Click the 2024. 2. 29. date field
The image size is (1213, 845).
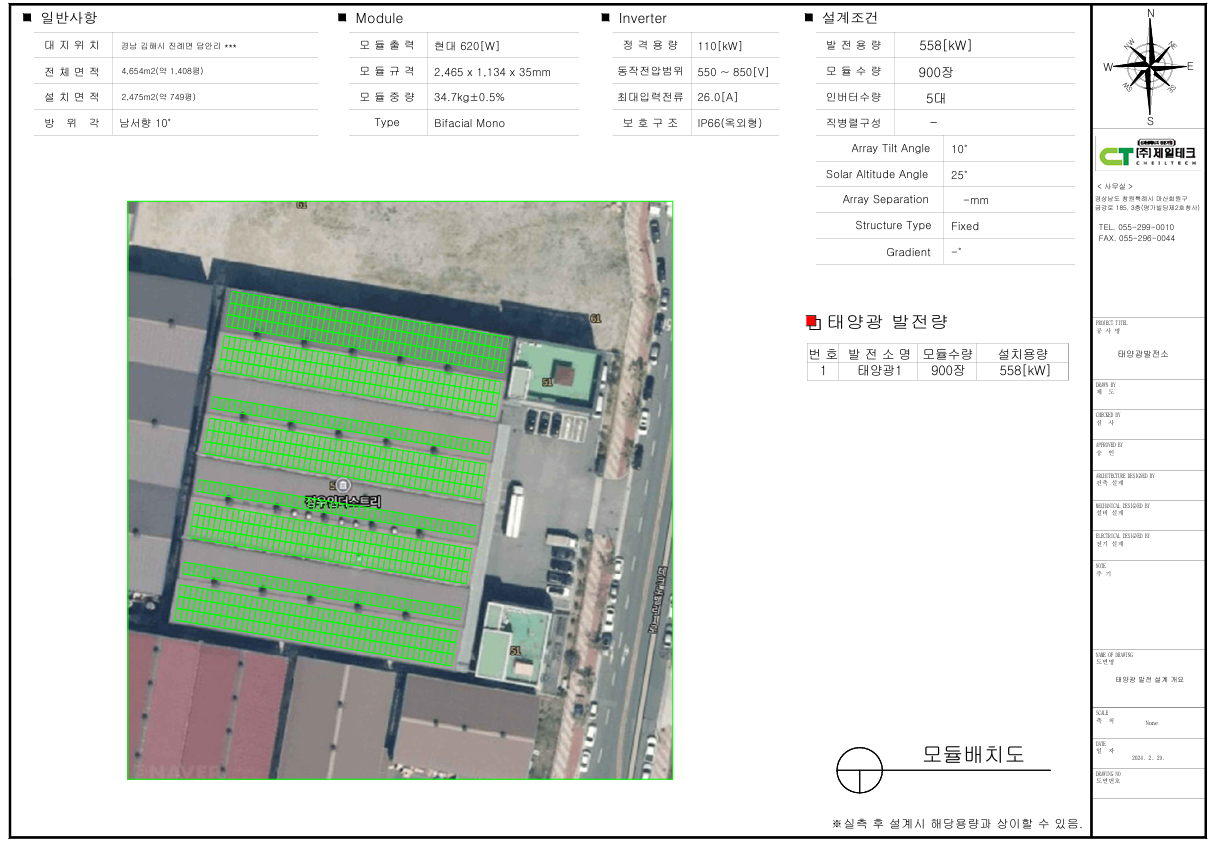point(1148,758)
